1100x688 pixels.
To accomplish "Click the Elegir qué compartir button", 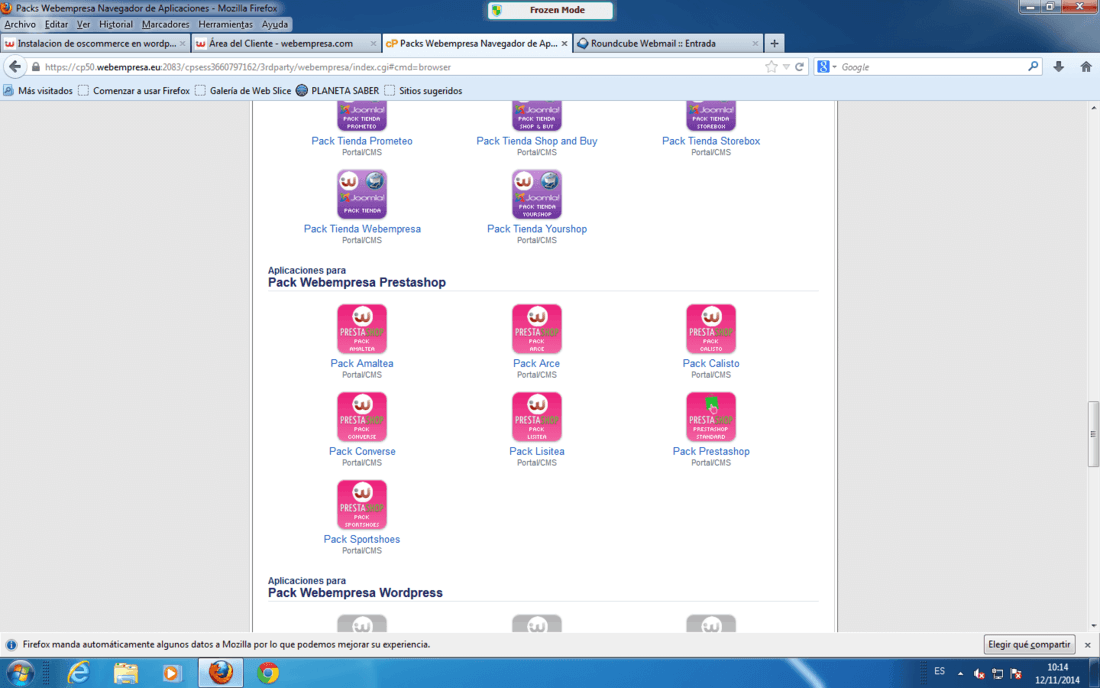I will 1029,645.
